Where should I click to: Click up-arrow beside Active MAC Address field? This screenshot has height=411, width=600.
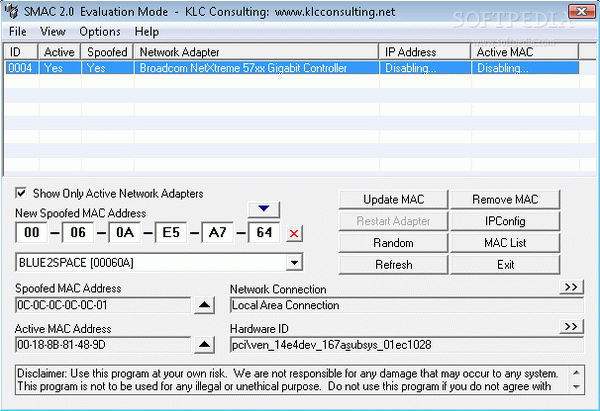(x=204, y=345)
